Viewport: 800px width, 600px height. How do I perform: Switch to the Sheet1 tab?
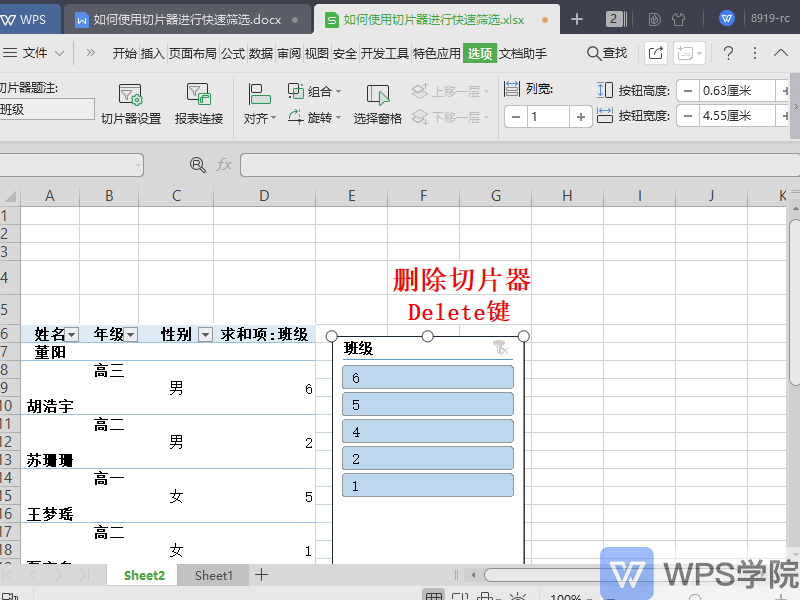213,576
